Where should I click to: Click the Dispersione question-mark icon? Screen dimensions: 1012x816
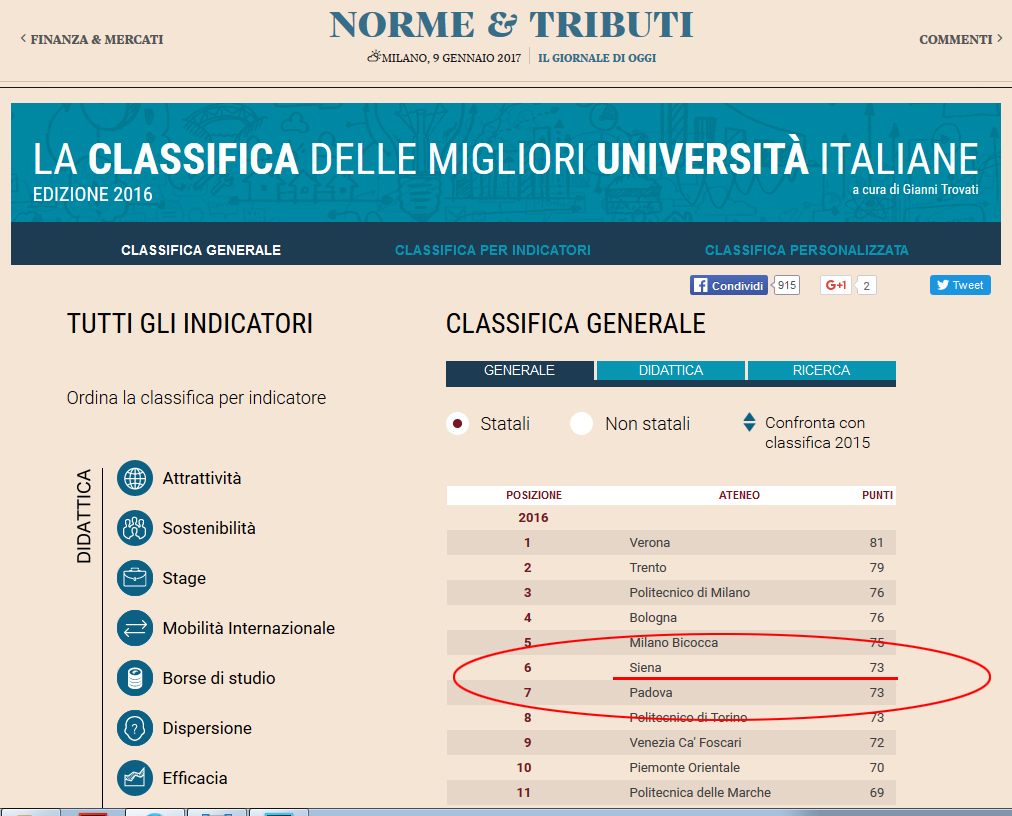click(x=135, y=728)
